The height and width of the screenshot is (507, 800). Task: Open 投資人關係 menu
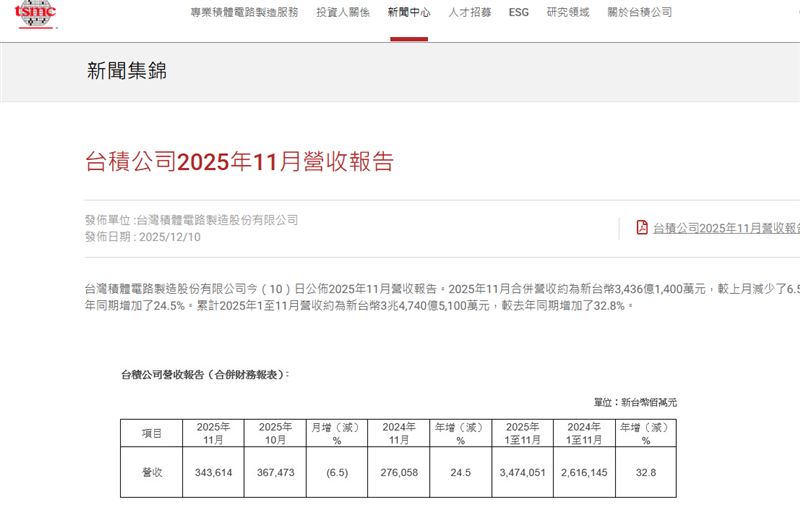(x=343, y=12)
